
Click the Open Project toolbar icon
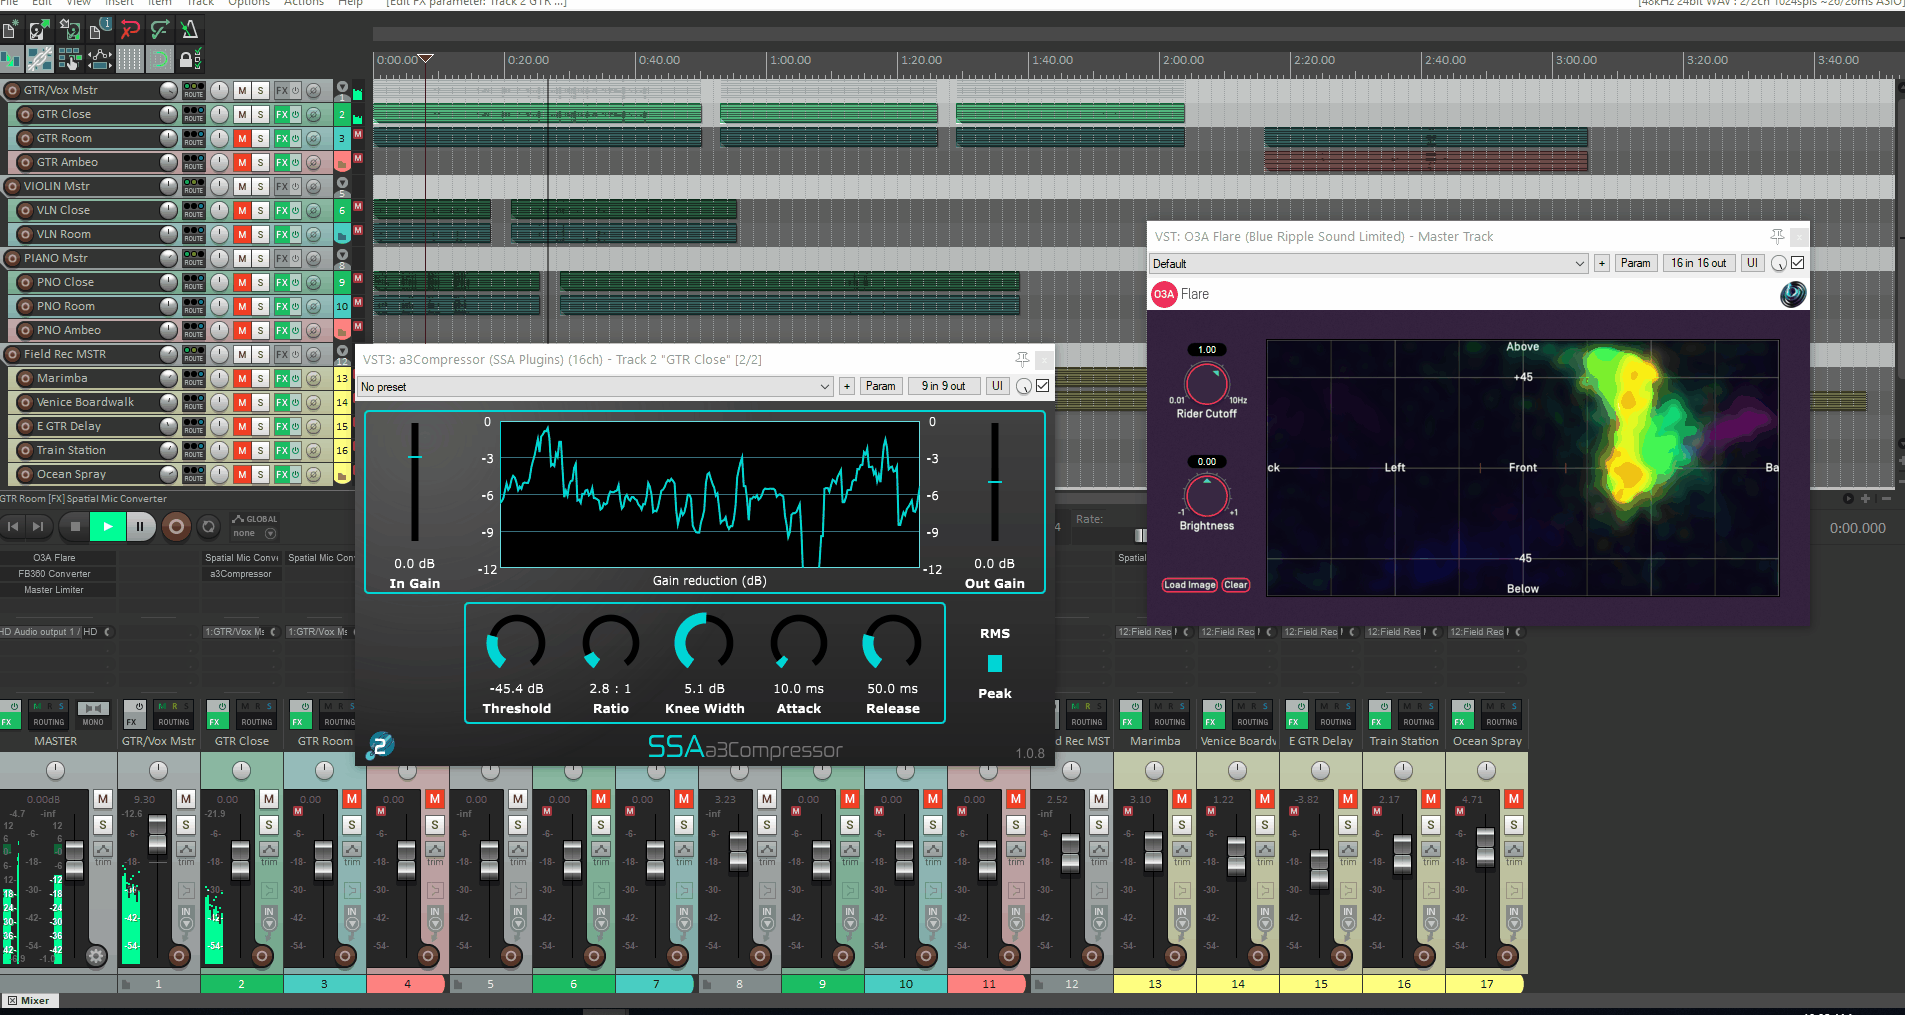coord(40,30)
